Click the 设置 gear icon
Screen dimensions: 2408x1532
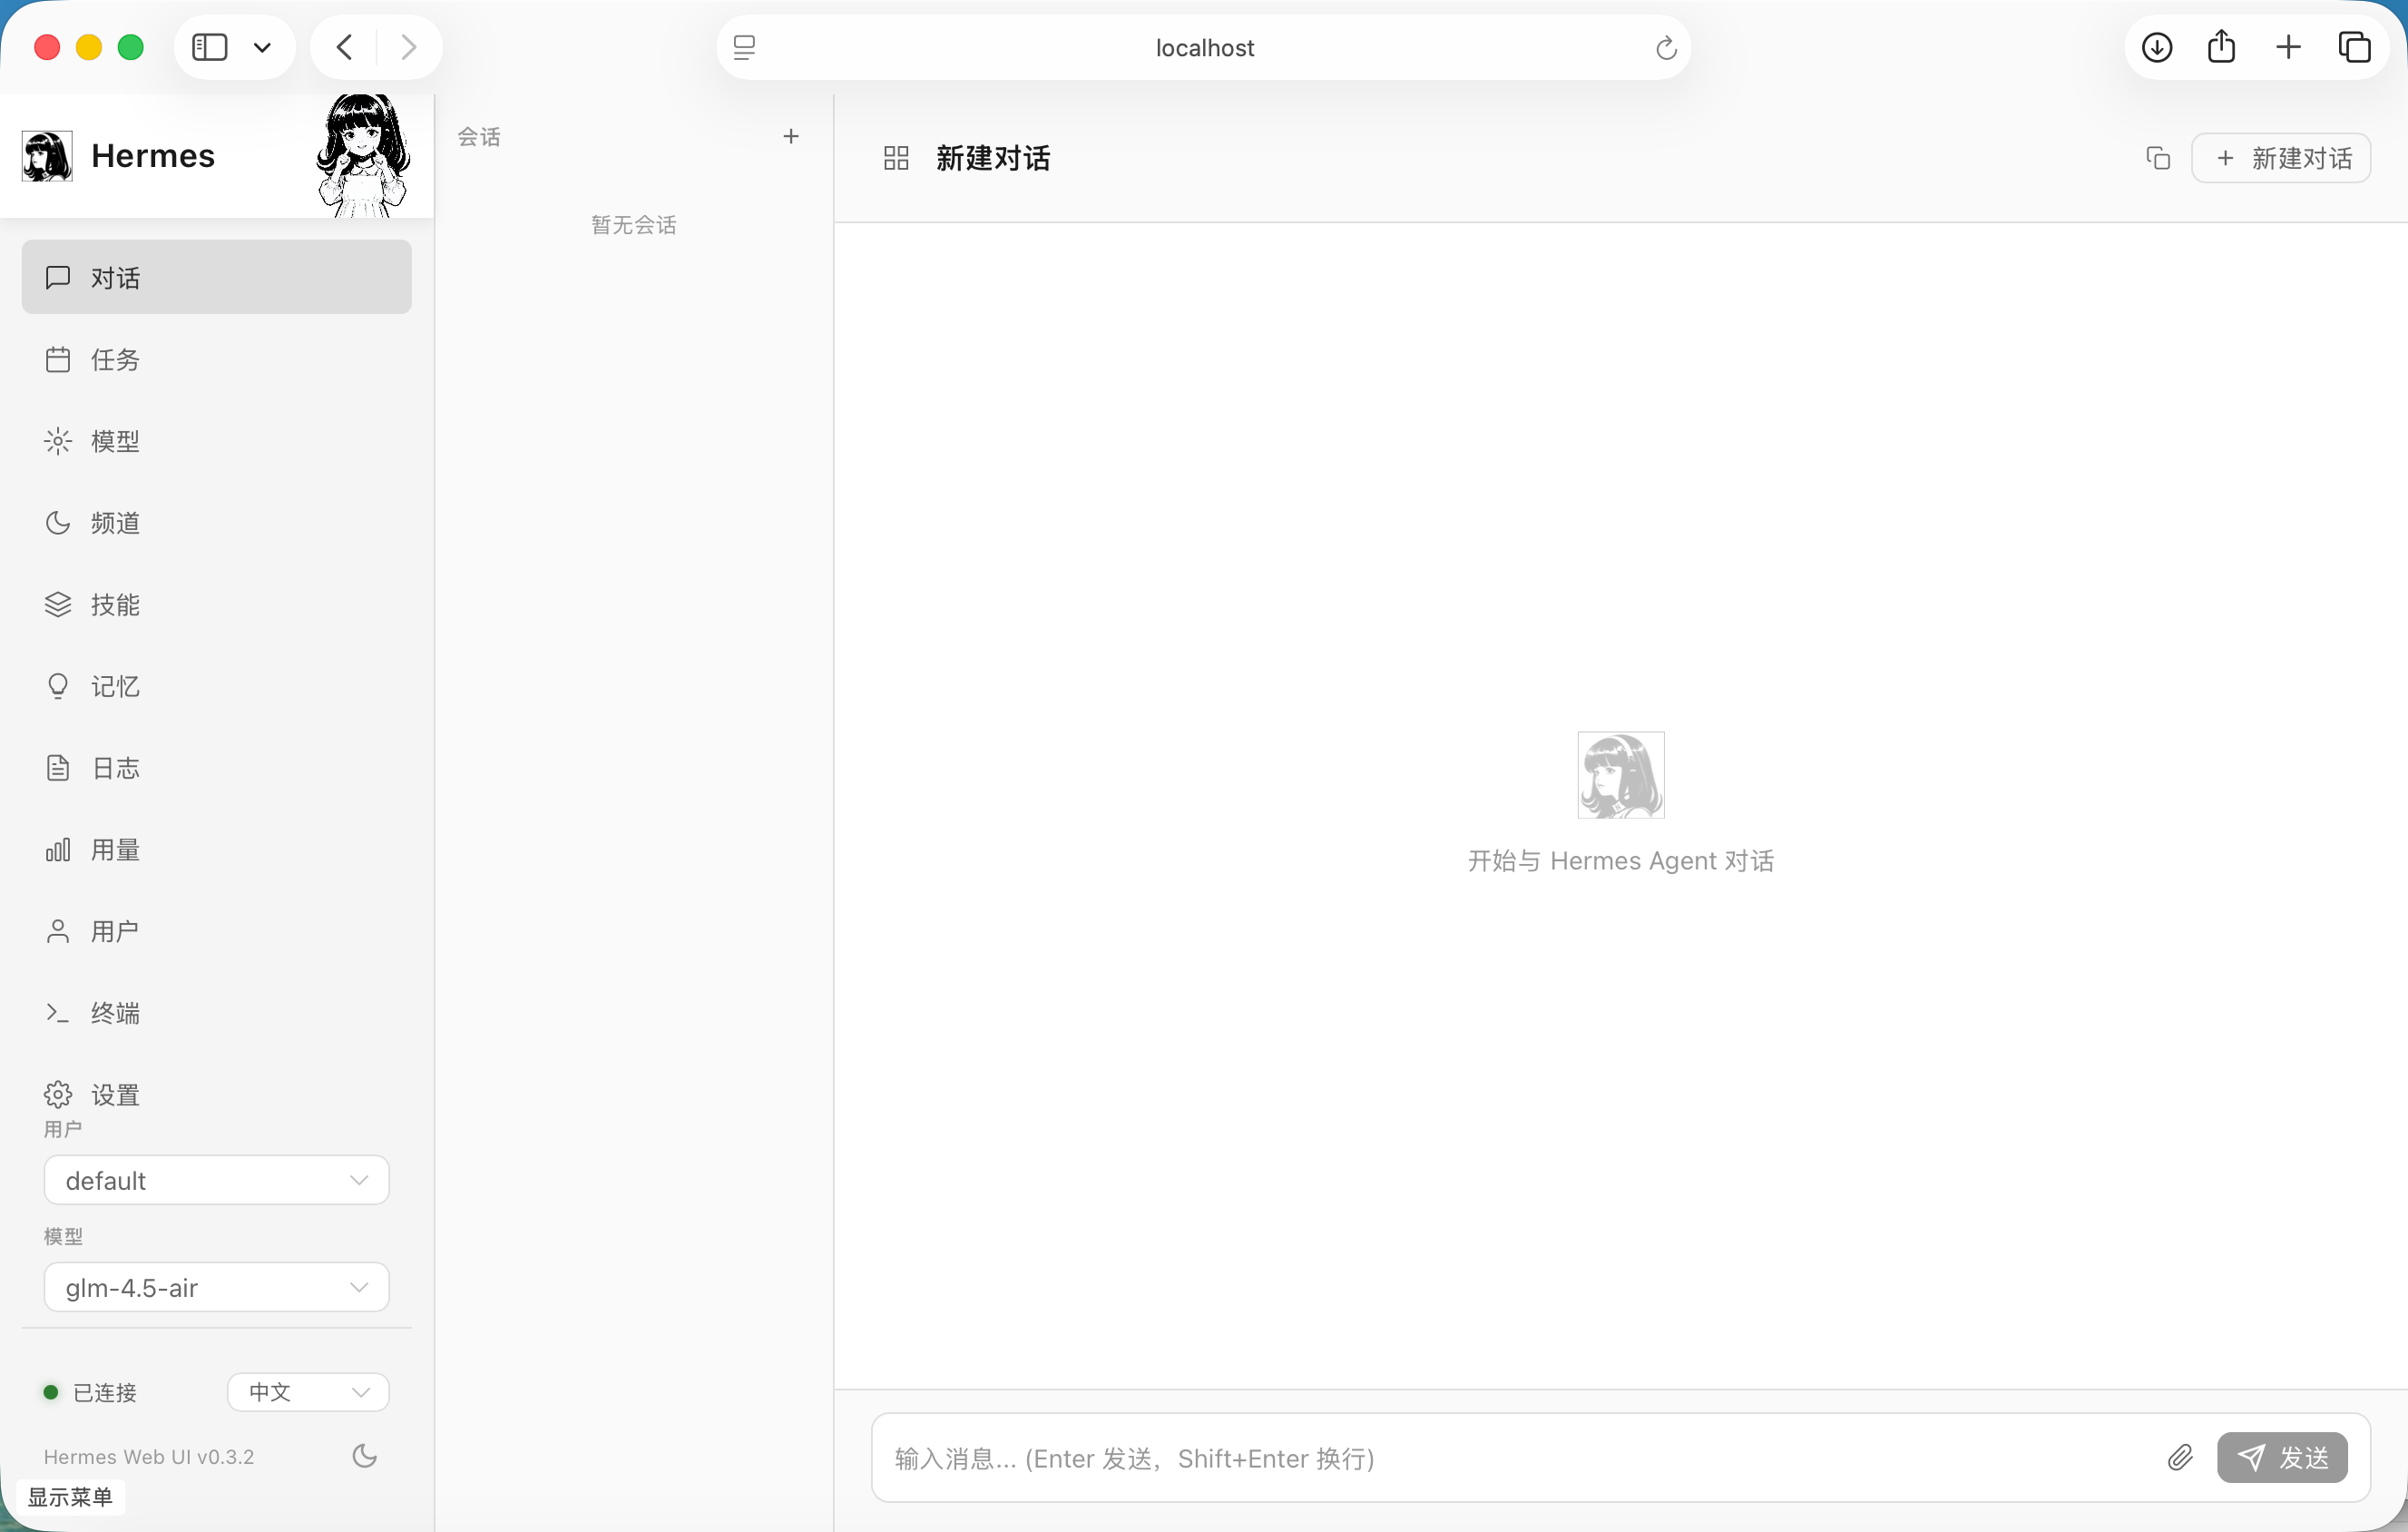(x=58, y=1094)
